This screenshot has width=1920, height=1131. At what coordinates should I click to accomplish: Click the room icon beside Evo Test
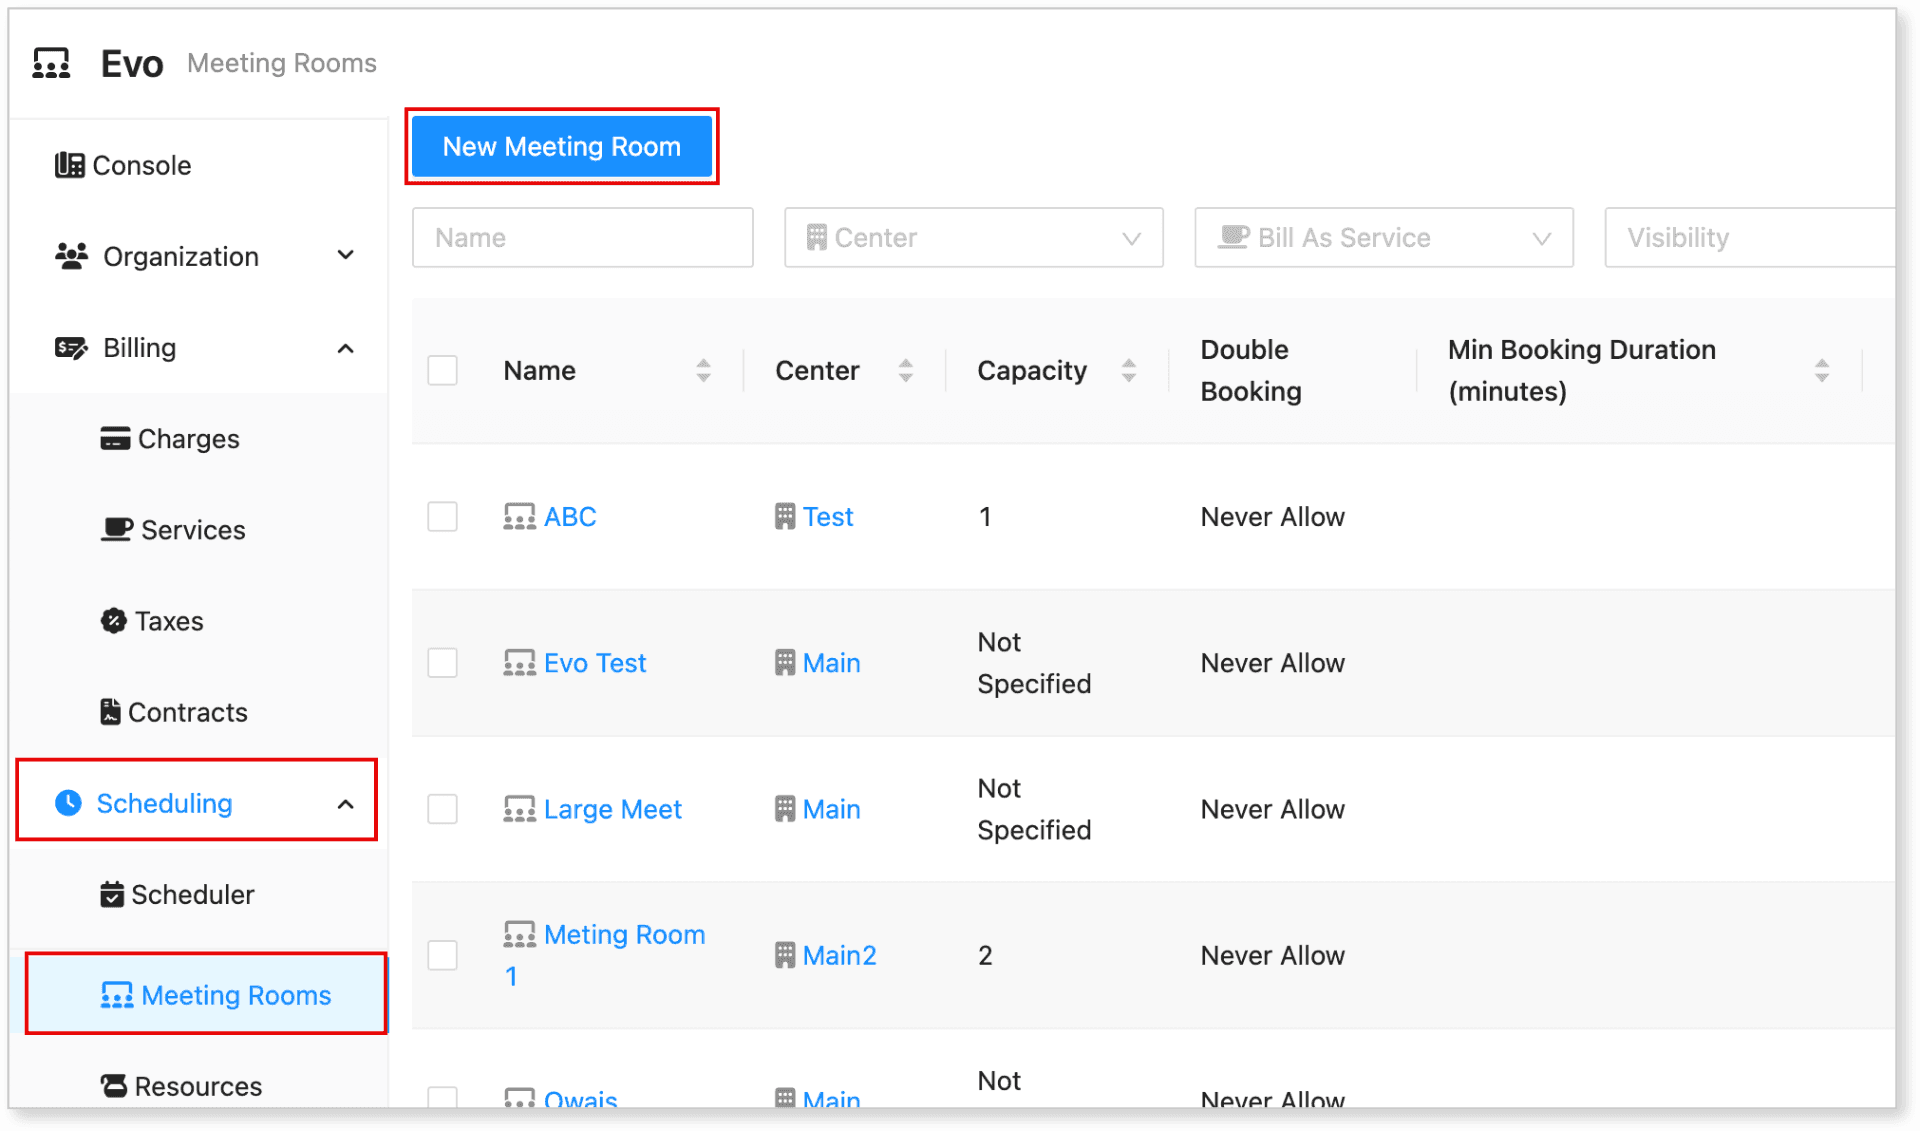click(x=519, y=663)
